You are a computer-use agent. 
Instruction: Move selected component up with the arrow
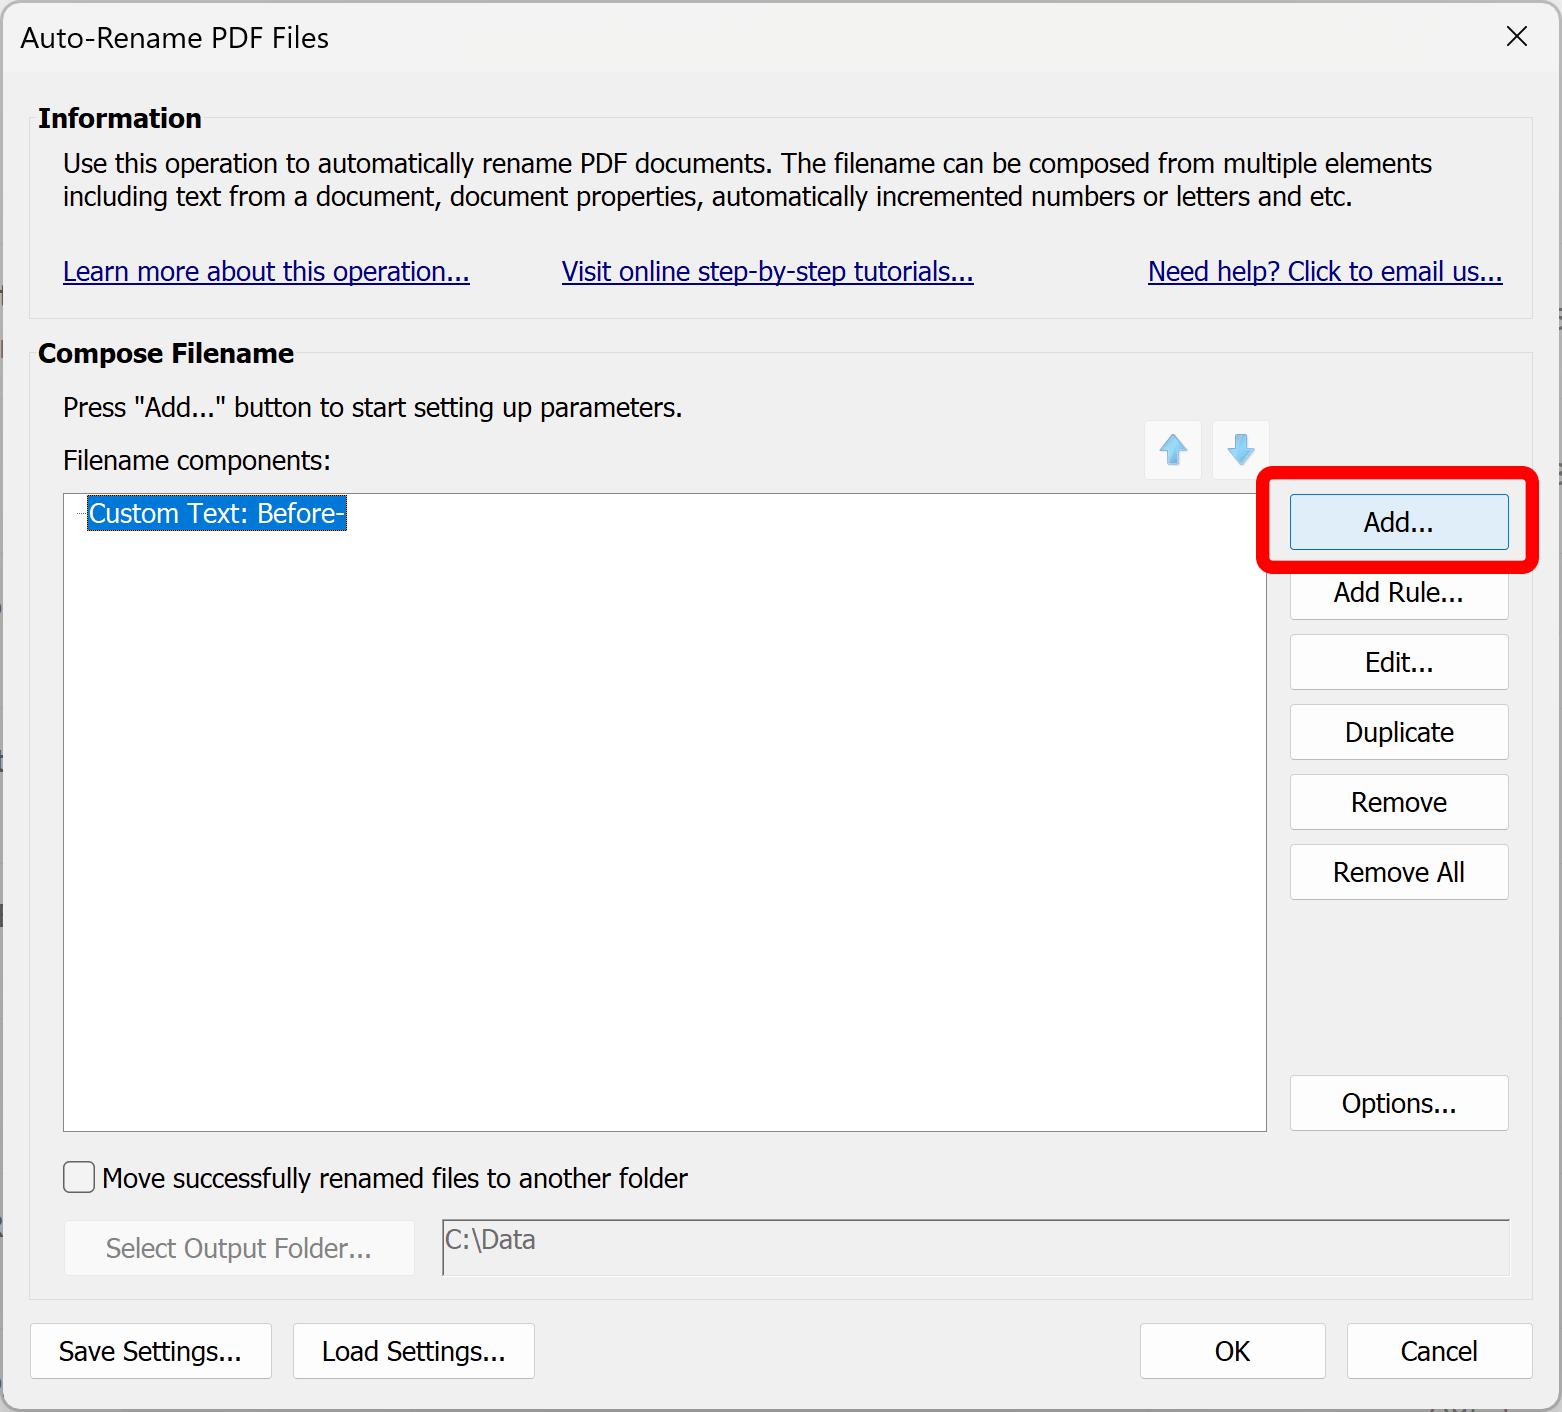point(1173,450)
